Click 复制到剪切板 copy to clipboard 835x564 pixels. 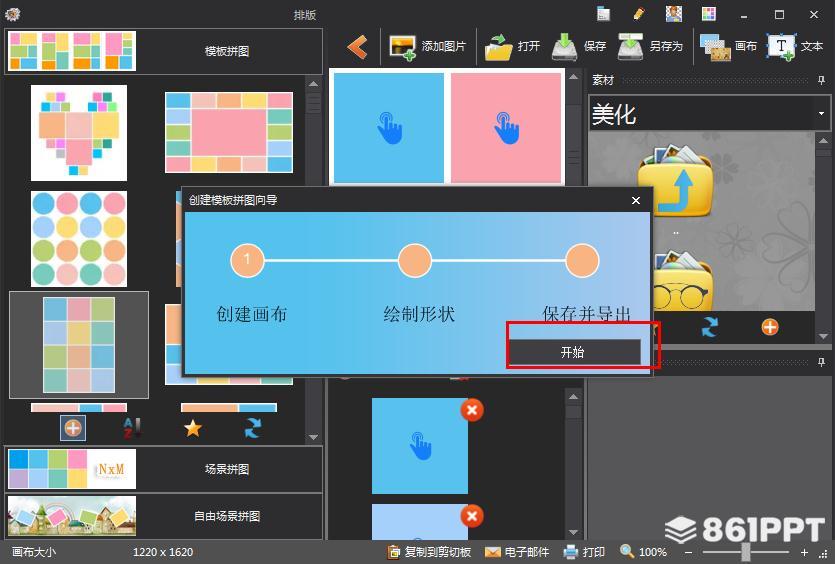[x=429, y=552]
